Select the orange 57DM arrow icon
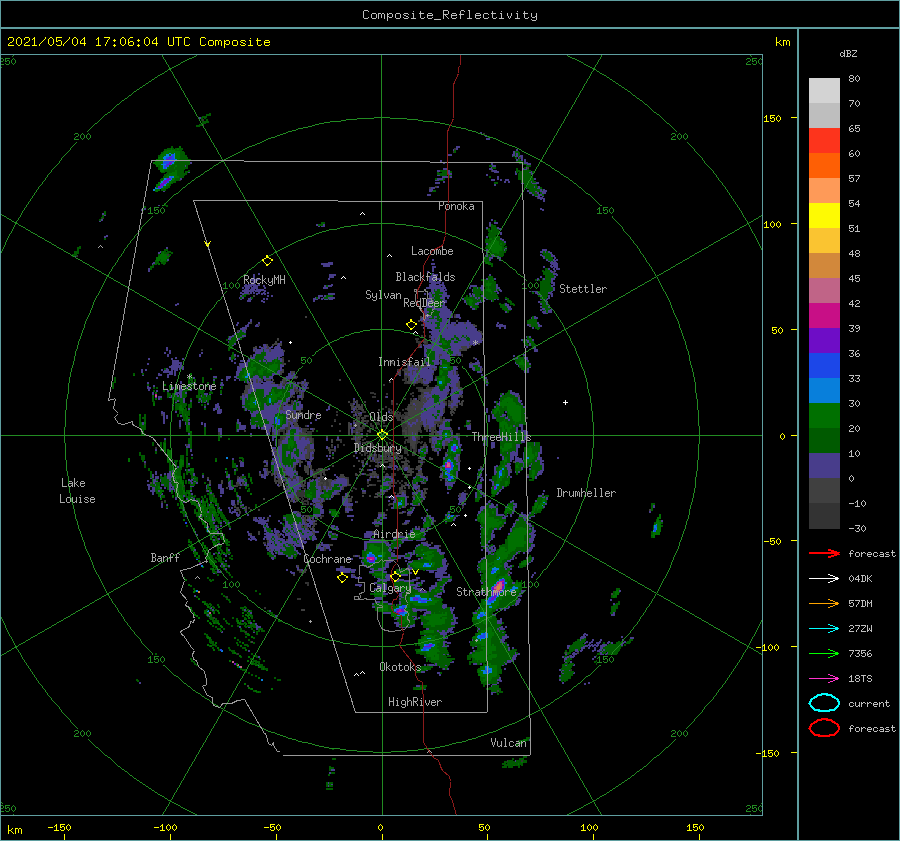The image size is (900, 841). point(824,603)
